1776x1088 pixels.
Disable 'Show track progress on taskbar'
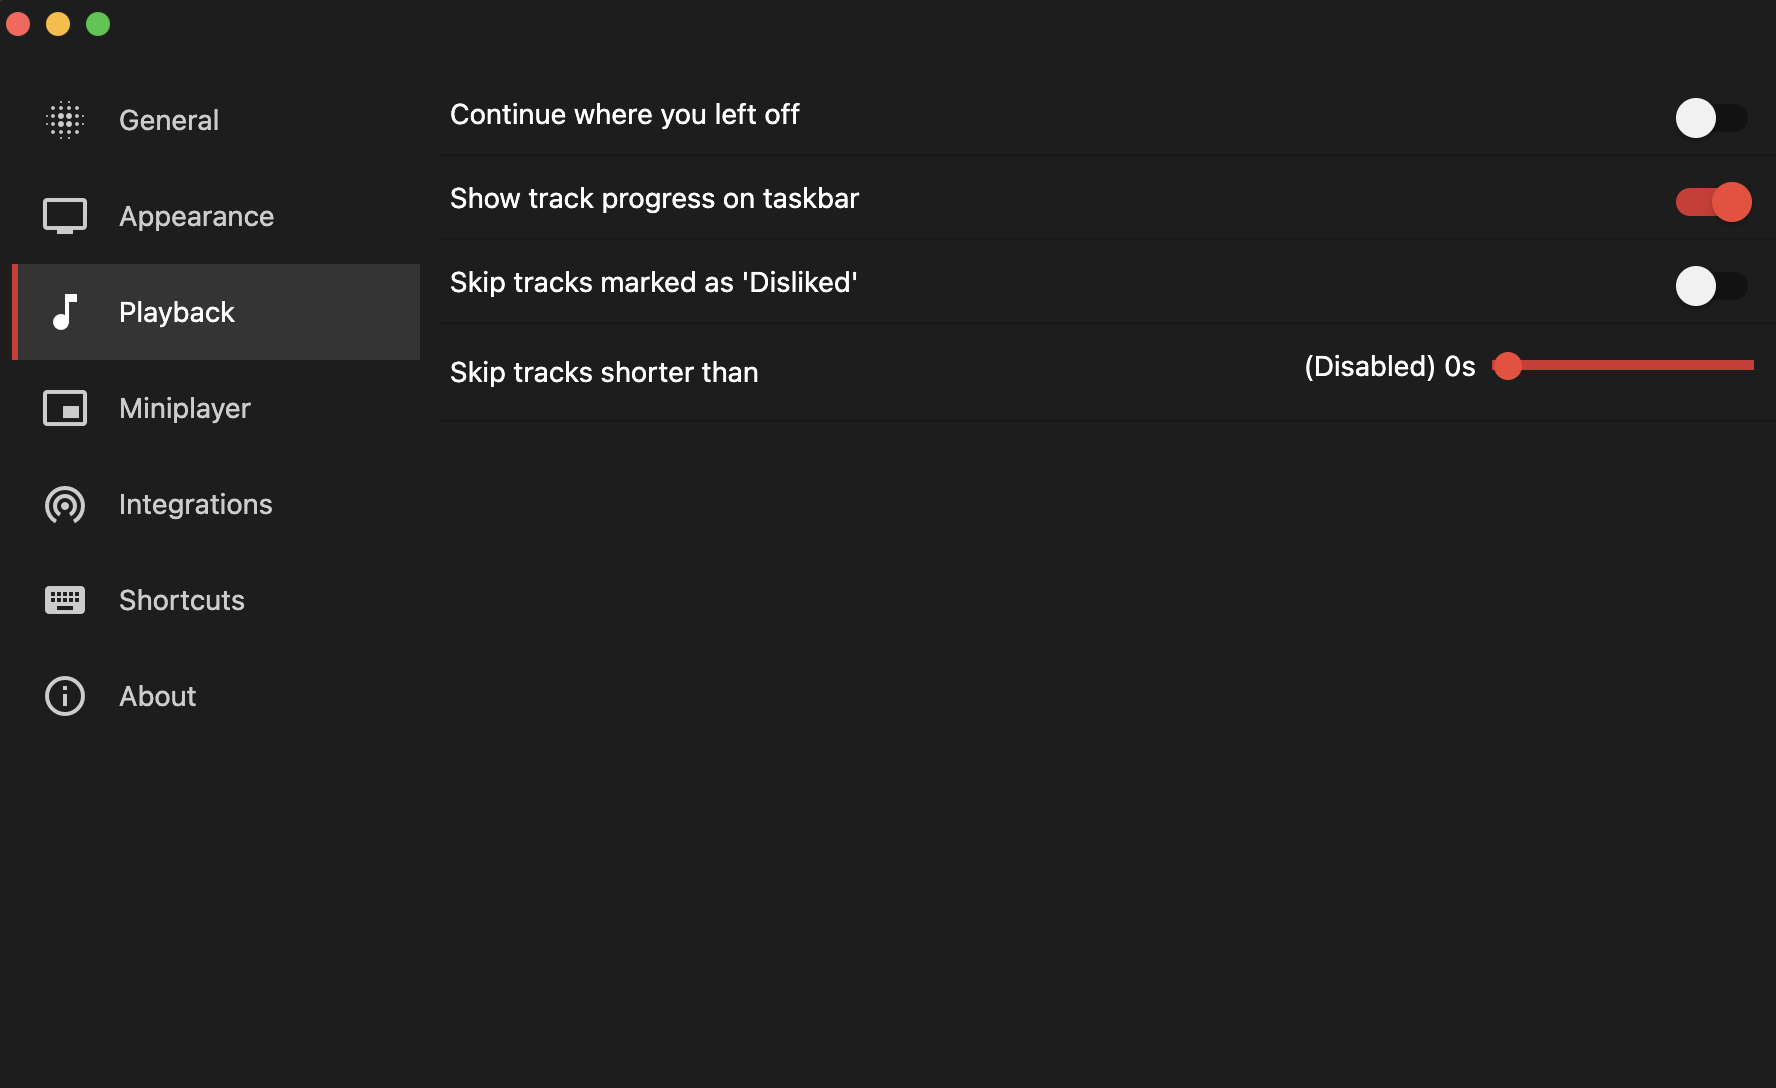coord(1712,202)
